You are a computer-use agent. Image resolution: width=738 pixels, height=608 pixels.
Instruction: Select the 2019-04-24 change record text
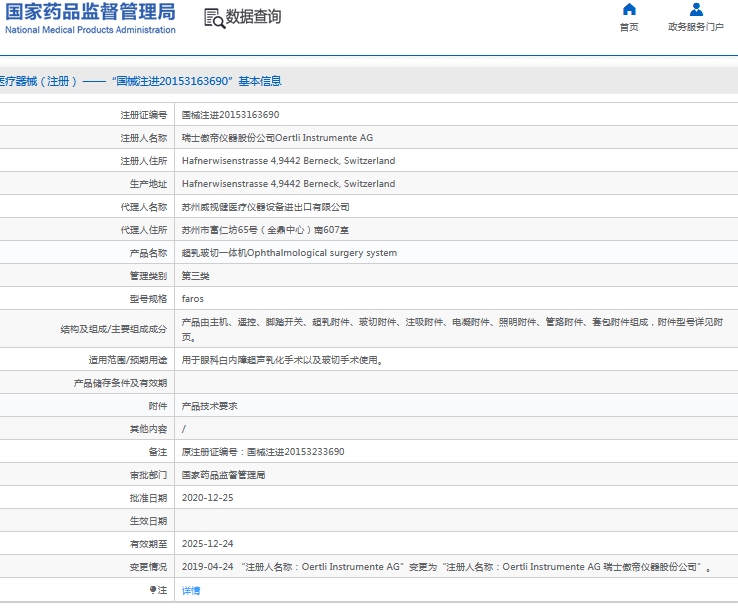point(446,567)
